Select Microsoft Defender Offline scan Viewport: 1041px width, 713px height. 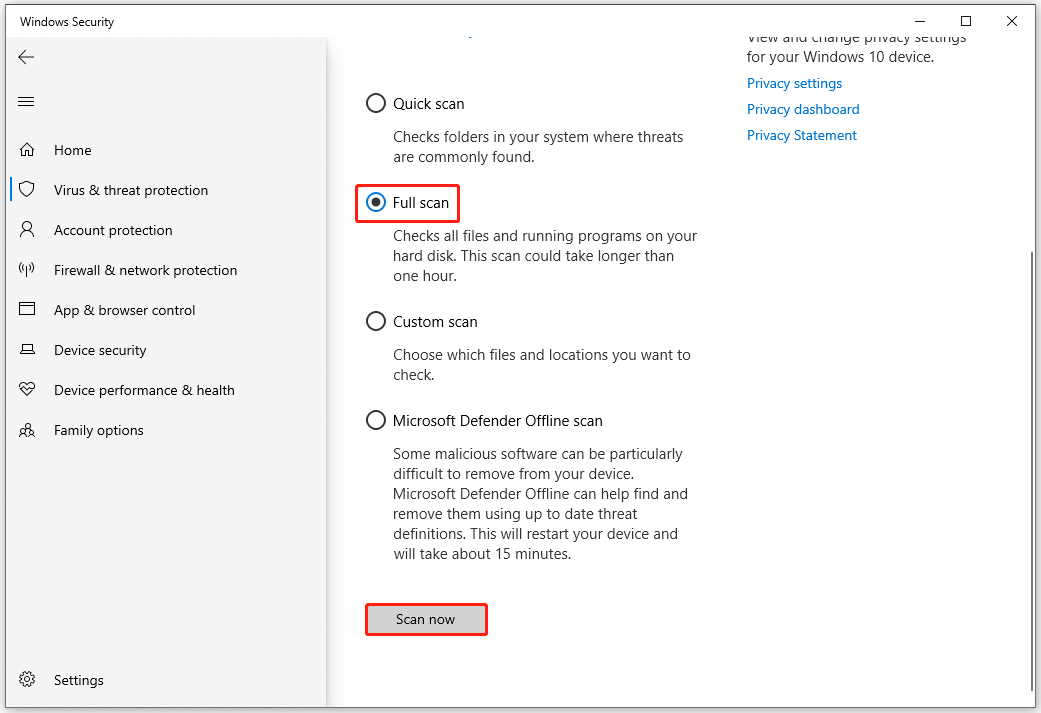(x=376, y=420)
